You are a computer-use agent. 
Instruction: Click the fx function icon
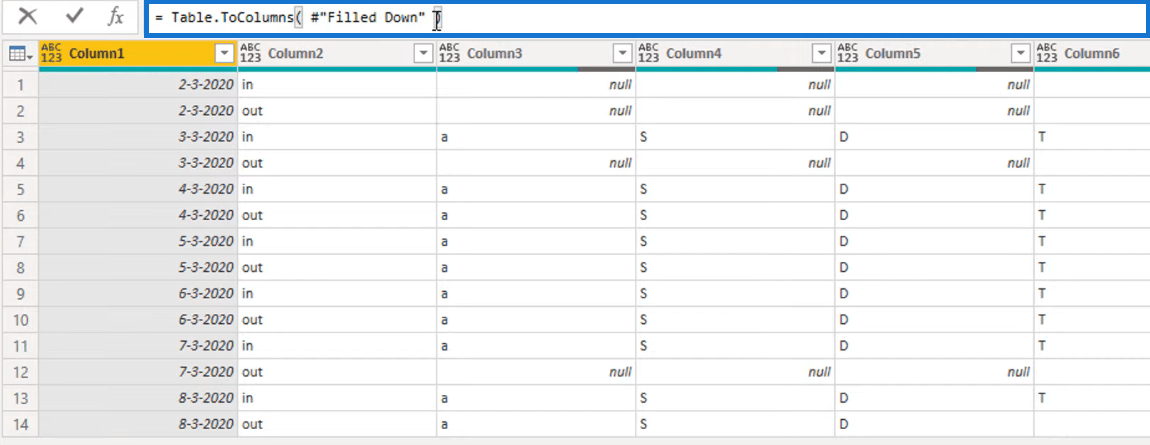(116, 16)
